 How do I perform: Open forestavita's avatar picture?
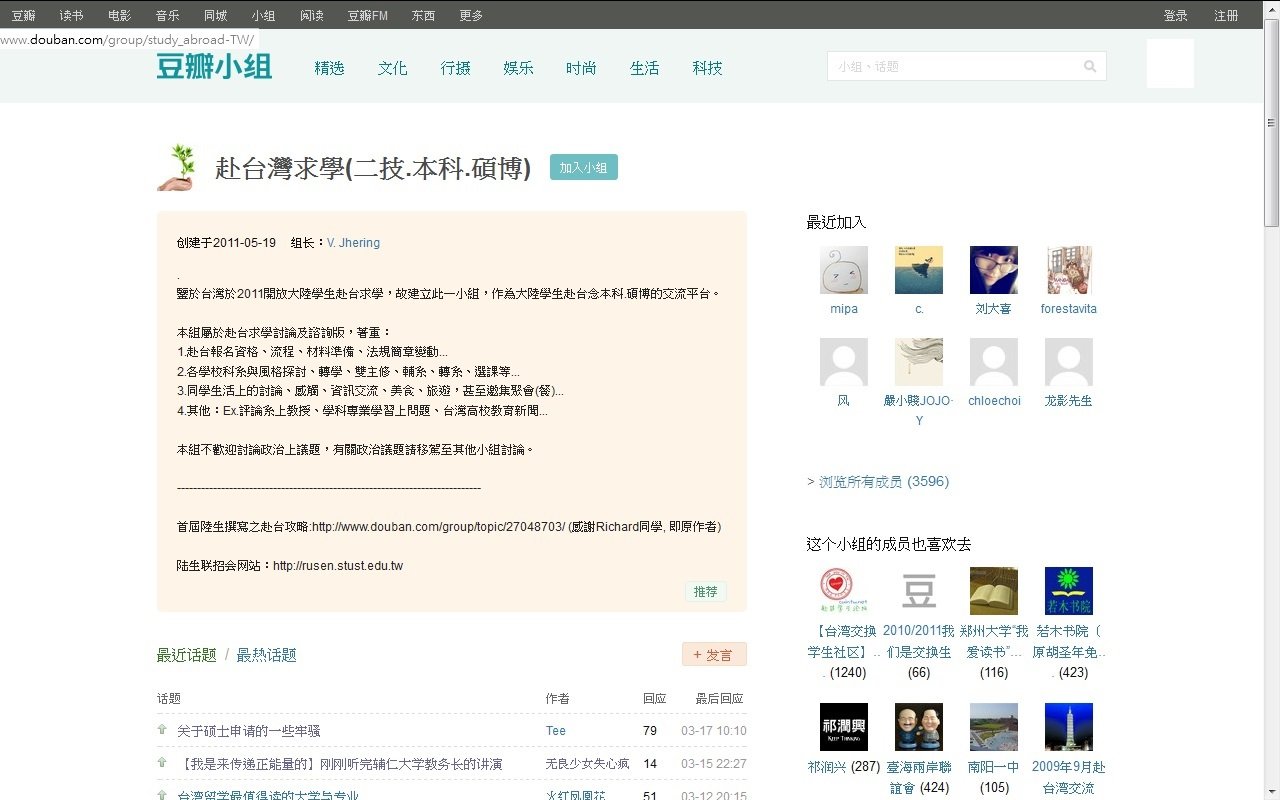pyautogui.click(x=1068, y=269)
